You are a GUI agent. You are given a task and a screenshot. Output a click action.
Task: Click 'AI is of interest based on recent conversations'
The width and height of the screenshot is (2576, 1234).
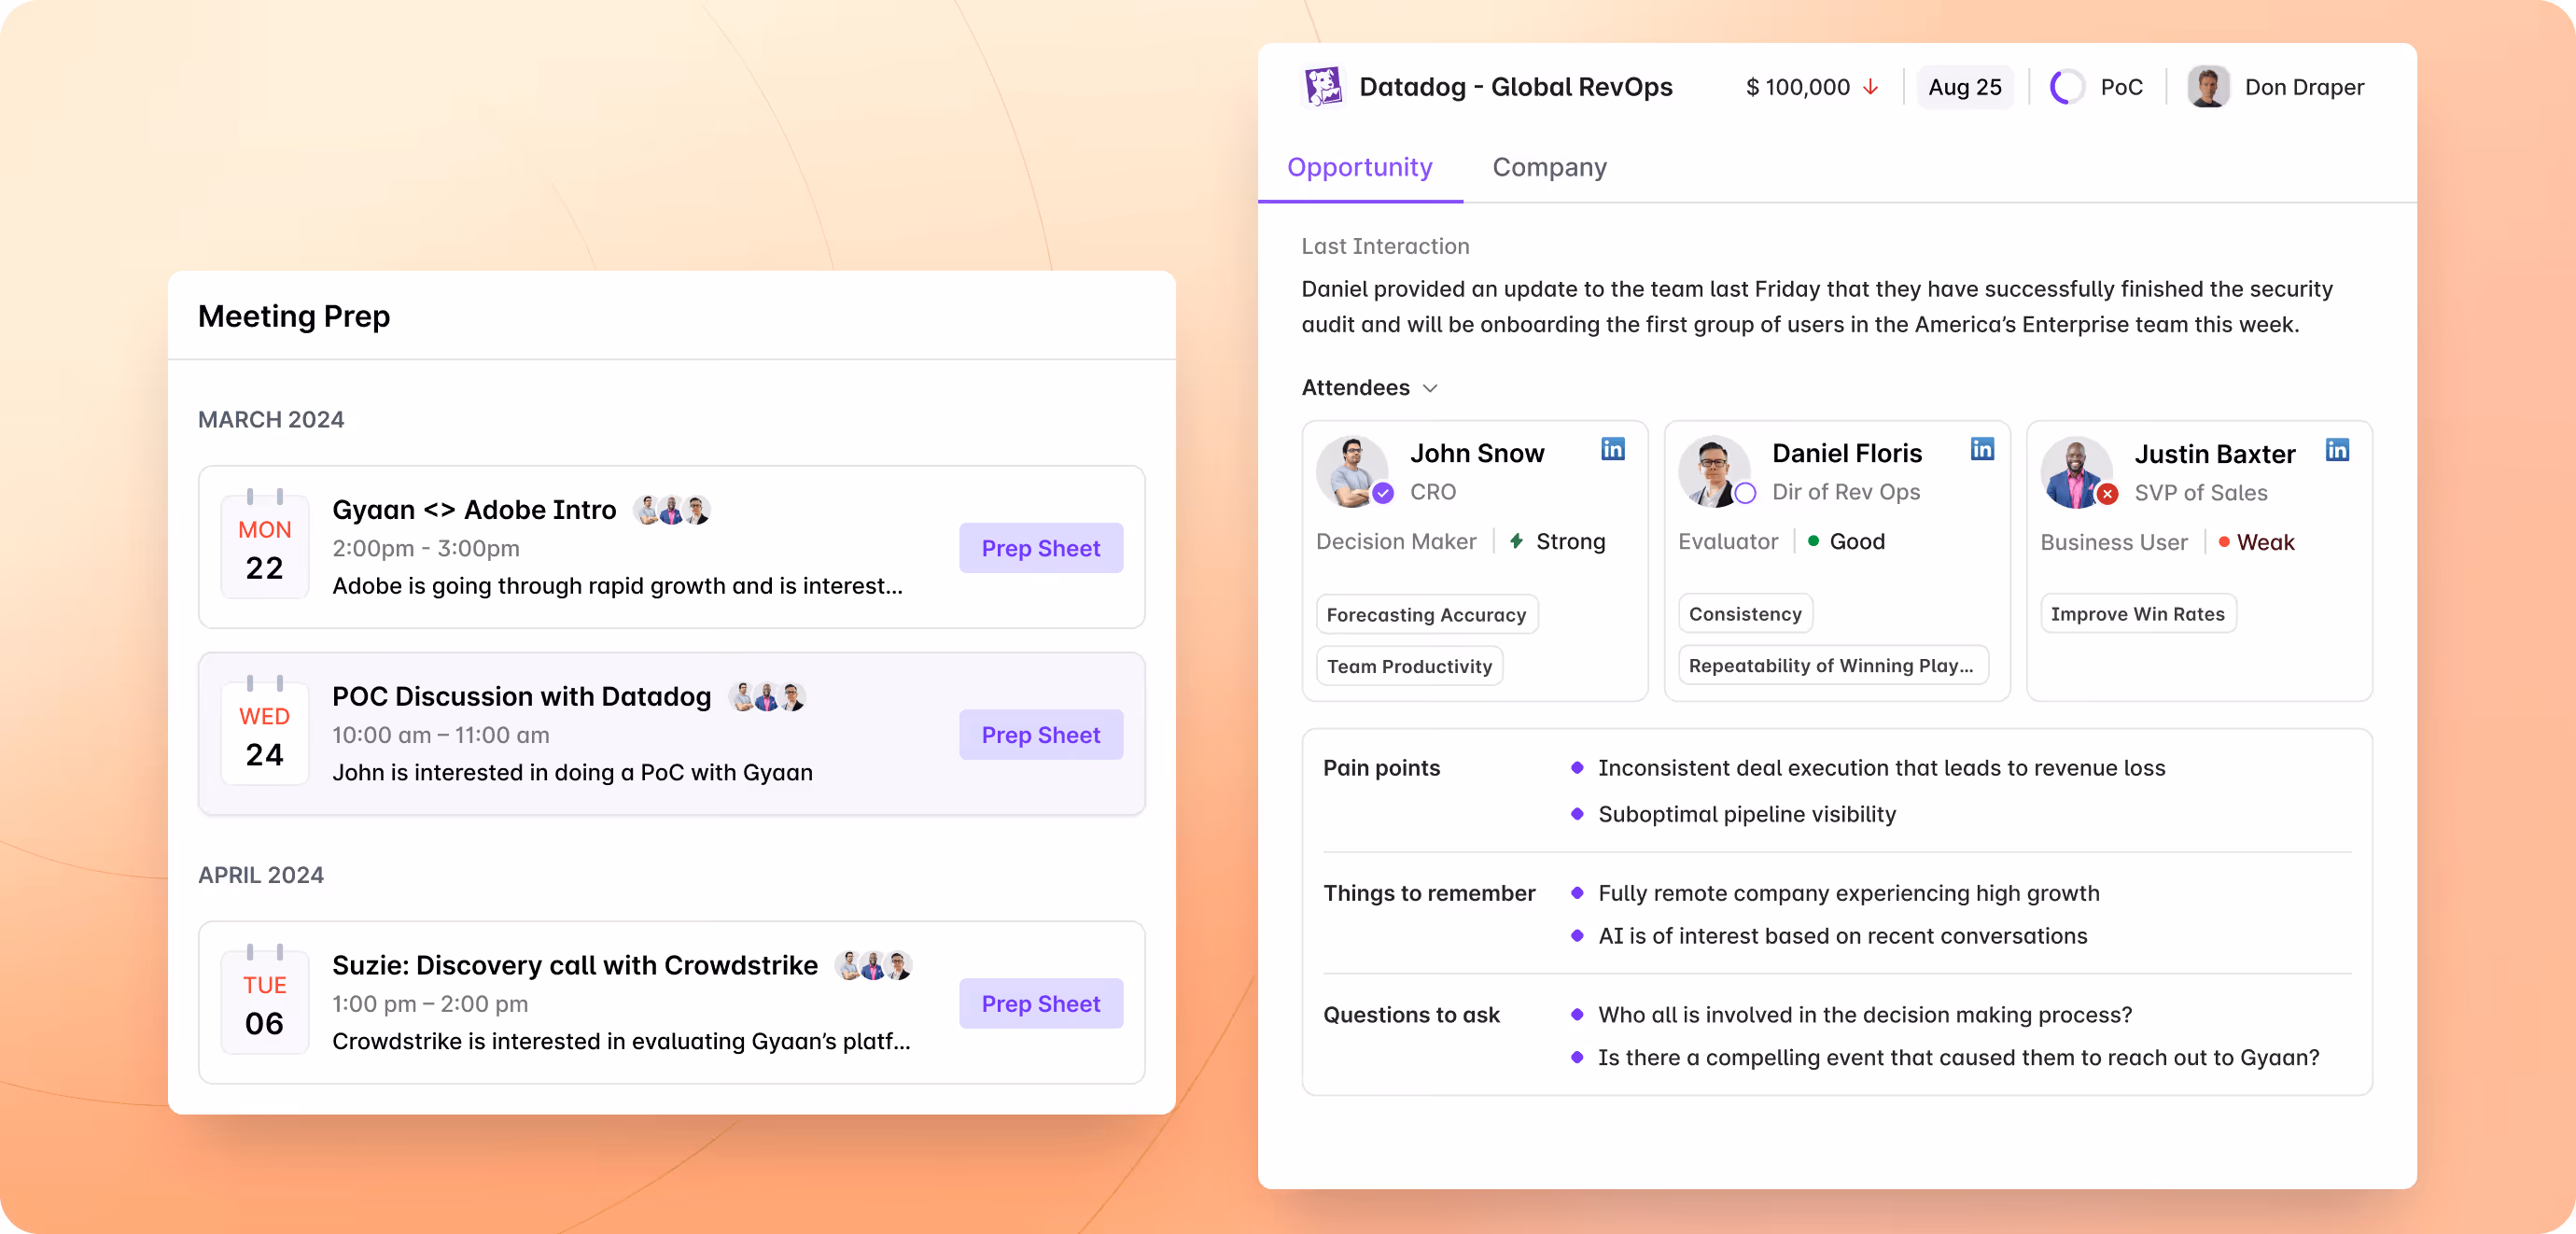(x=1842, y=936)
